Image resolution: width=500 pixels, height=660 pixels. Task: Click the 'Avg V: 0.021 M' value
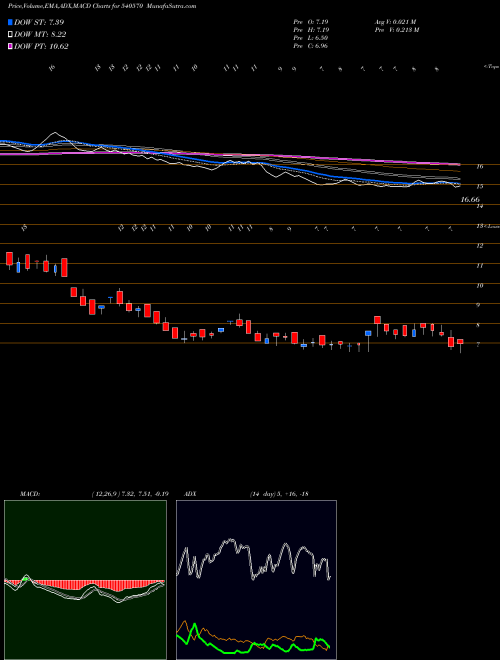[x=396, y=22]
